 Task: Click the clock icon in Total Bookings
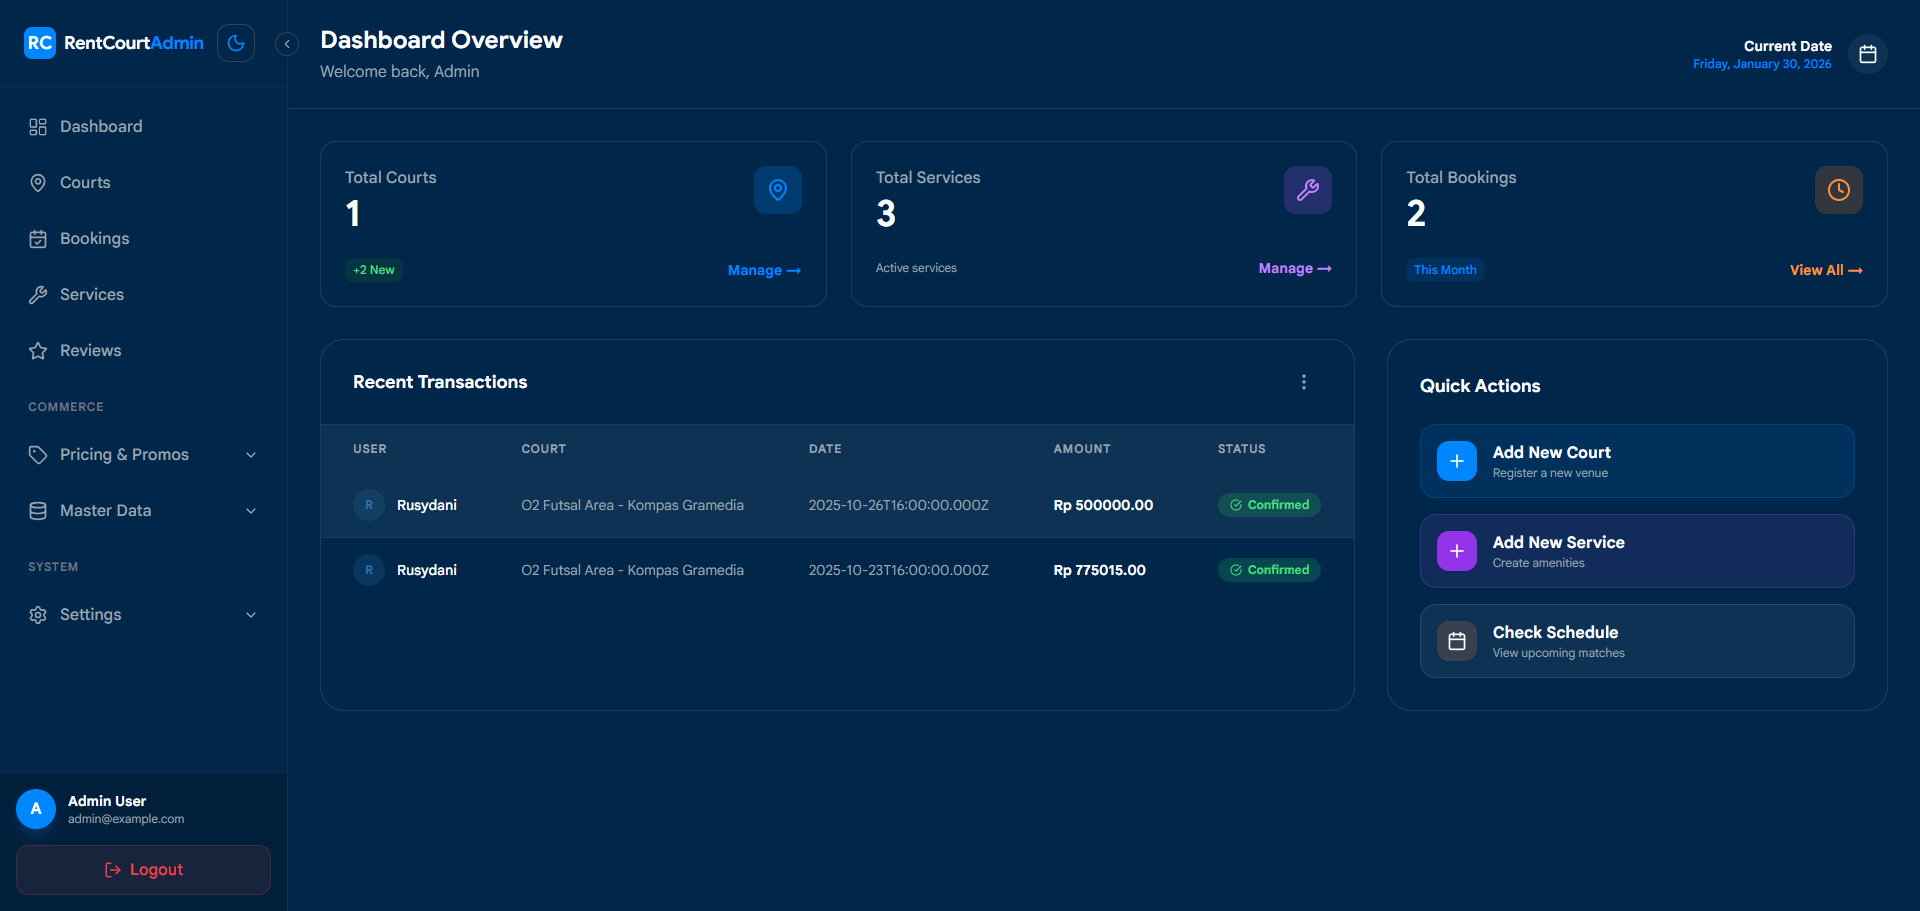(x=1838, y=190)
